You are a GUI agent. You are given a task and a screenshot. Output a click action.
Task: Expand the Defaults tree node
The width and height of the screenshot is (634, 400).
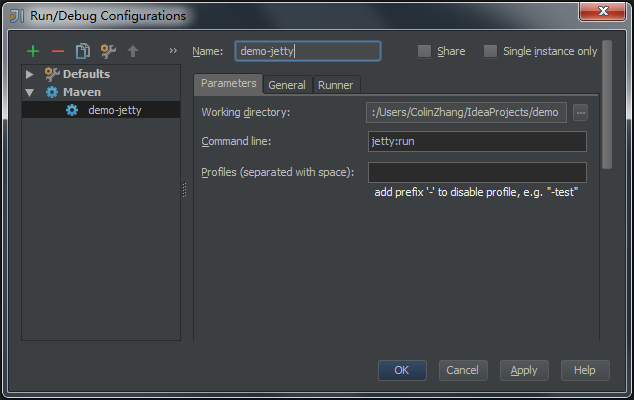pos(30,74)
